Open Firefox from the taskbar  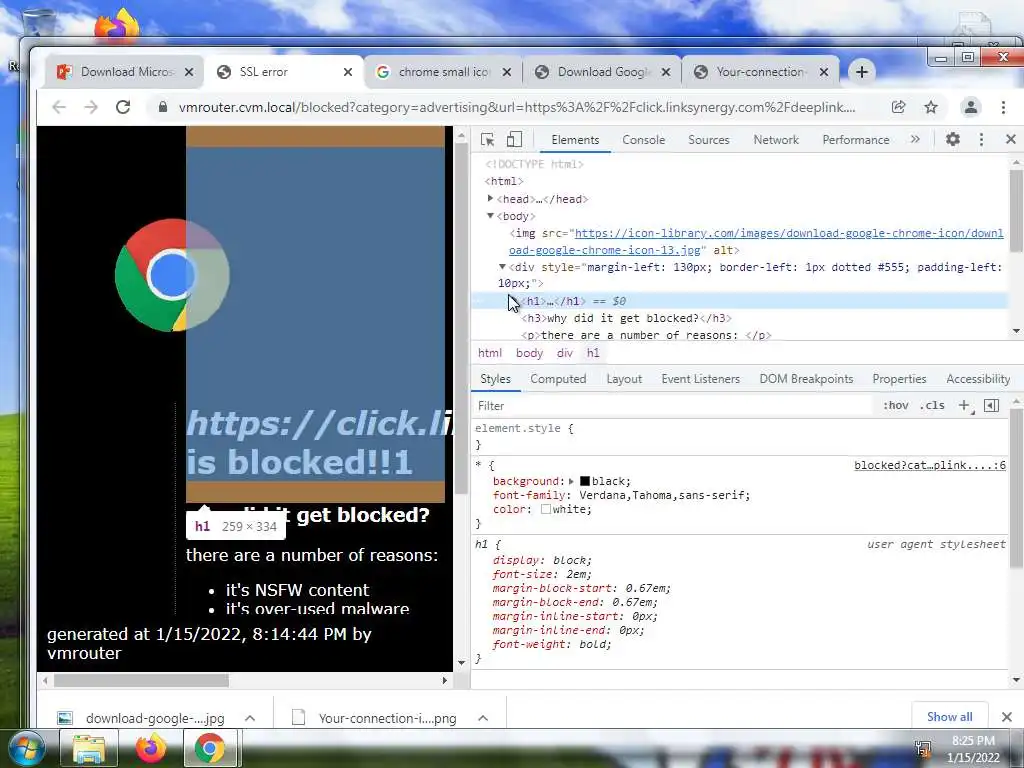pos(150,749)
